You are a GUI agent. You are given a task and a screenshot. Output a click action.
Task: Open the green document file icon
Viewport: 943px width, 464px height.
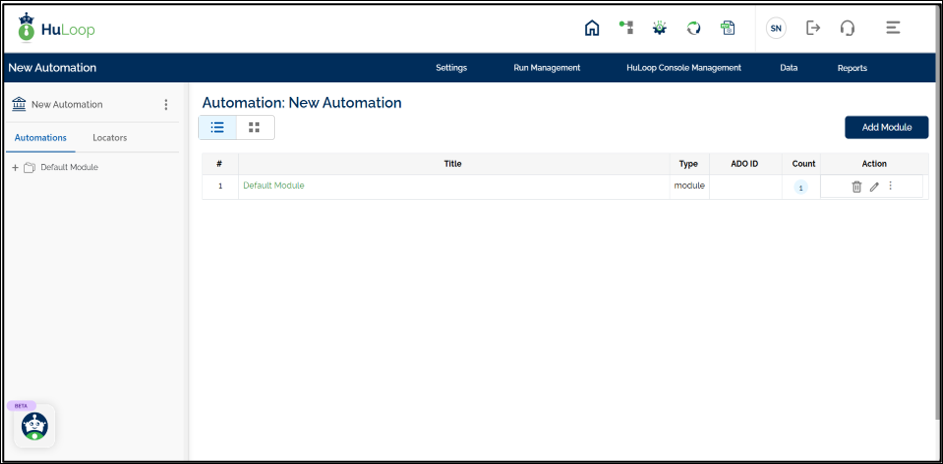point(728,28)
